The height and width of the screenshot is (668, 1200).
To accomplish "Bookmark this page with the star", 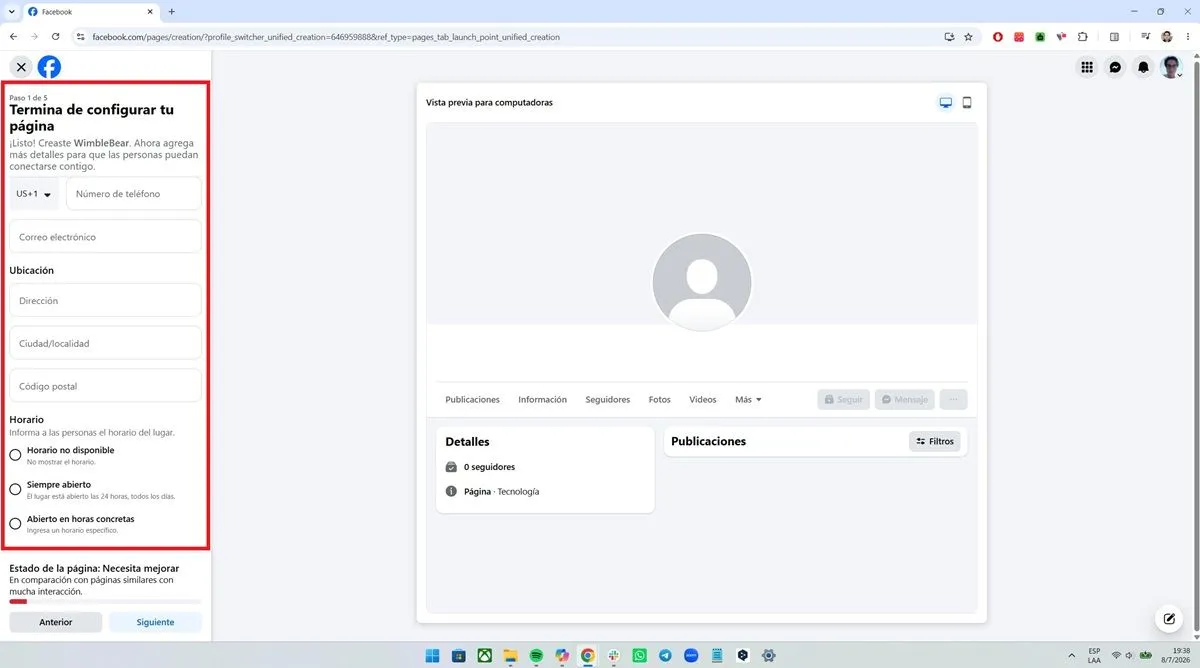I will [x=968, y=37].
